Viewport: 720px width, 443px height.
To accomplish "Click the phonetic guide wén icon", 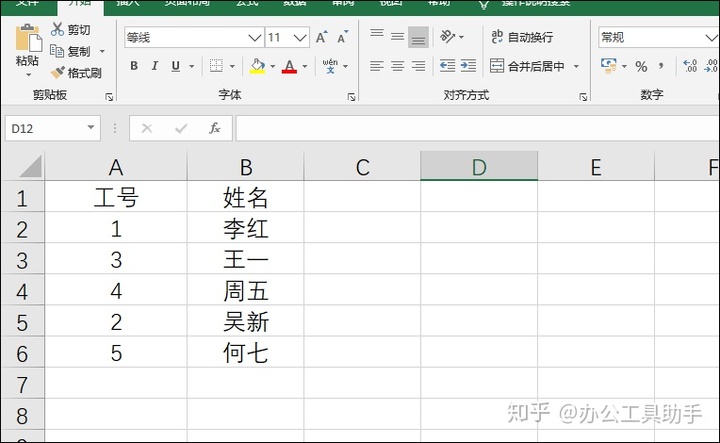I will point(330,66).
